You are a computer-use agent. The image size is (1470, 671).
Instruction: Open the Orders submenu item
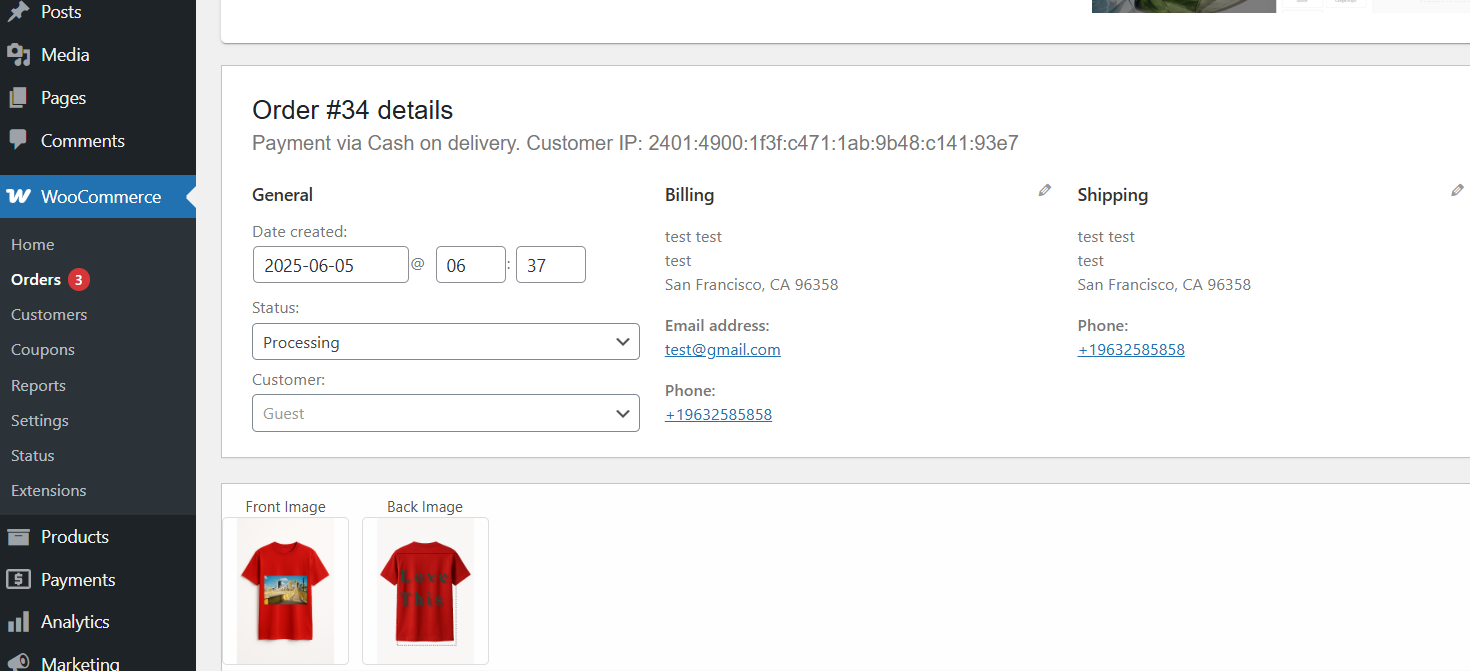coord(36,280)
